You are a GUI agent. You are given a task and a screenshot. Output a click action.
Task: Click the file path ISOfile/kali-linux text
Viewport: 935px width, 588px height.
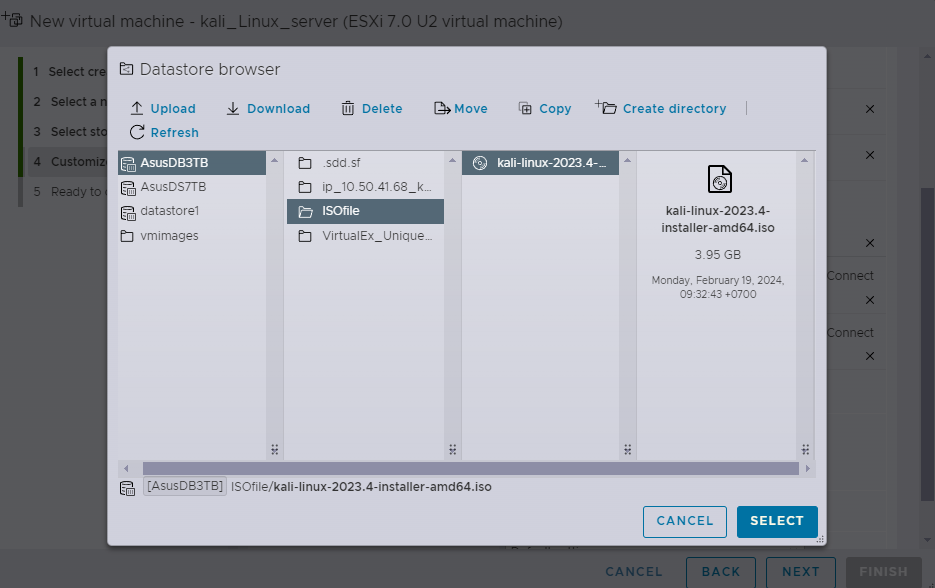coord(361,487)
